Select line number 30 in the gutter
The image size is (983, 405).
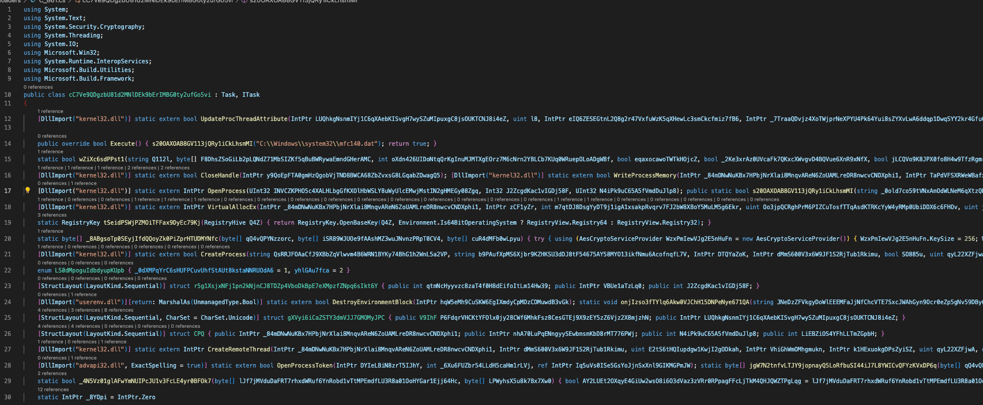8,397
